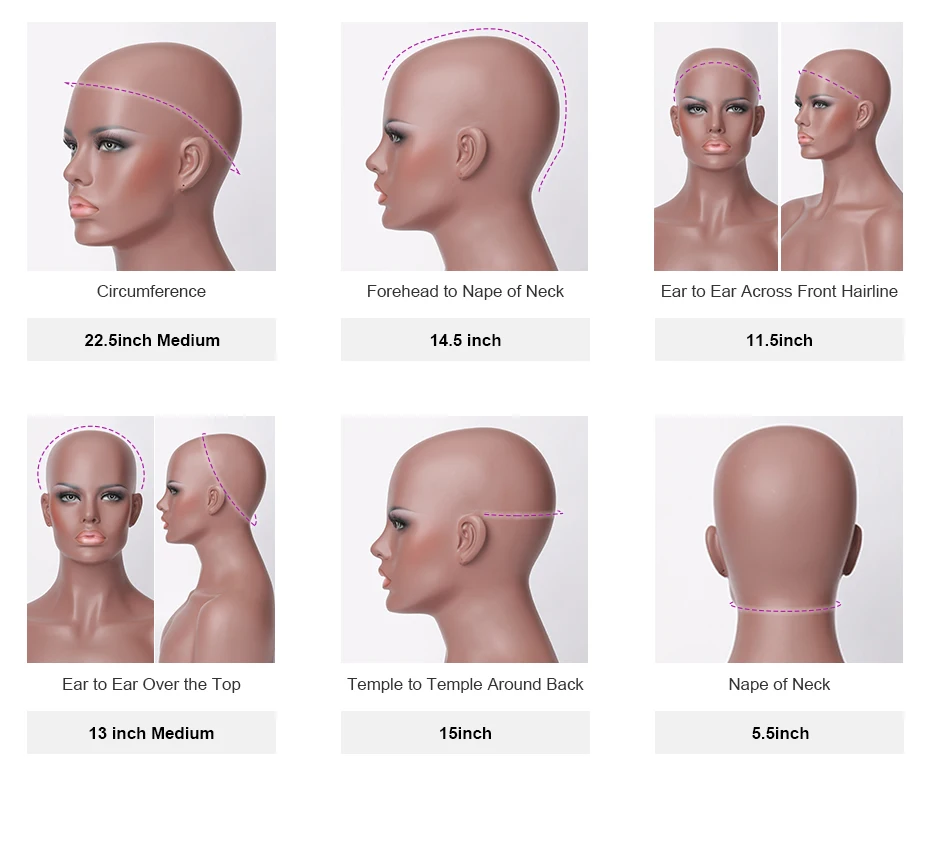Click the 22.5inch Medium measurement box
The height and width of the screenshot is (850, 930).
(151, 340)
